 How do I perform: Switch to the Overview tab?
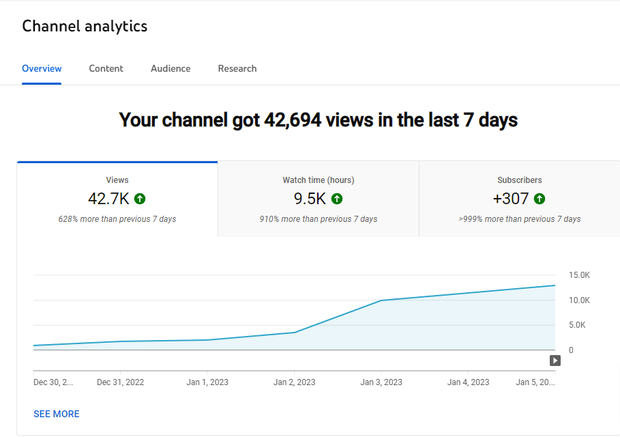42,69
